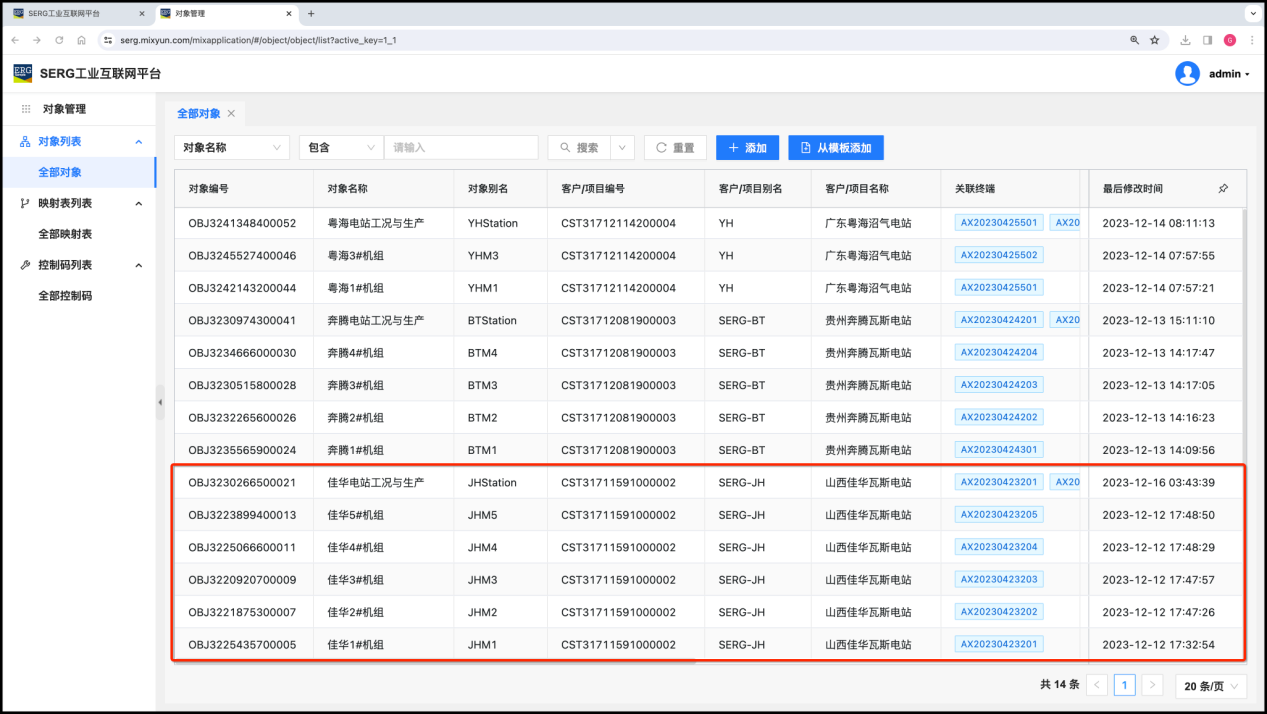Click the 请输入 search input field
This screenshot has width=1267, height=714.
(x=460, y=148)
